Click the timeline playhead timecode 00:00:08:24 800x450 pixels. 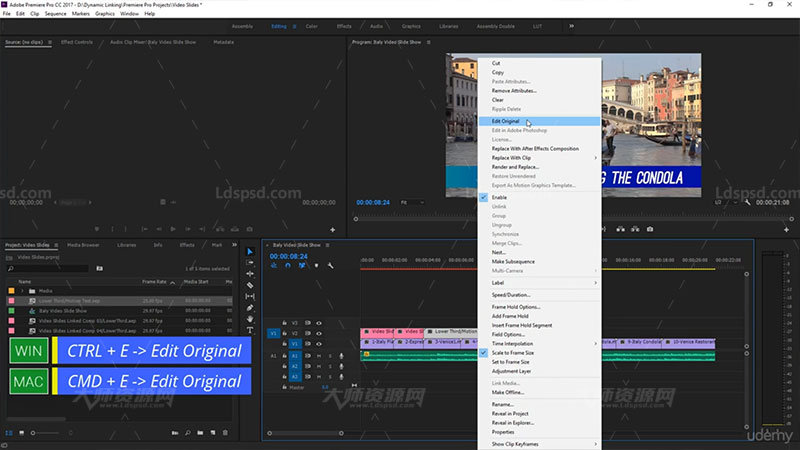coord(289,256)
